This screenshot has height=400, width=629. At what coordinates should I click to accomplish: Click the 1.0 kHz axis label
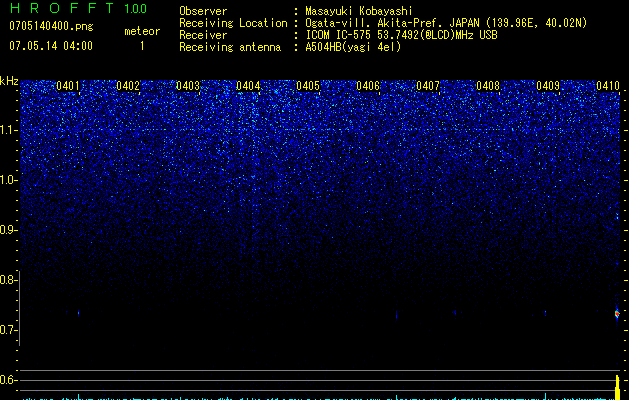click(x=9, y=180)
